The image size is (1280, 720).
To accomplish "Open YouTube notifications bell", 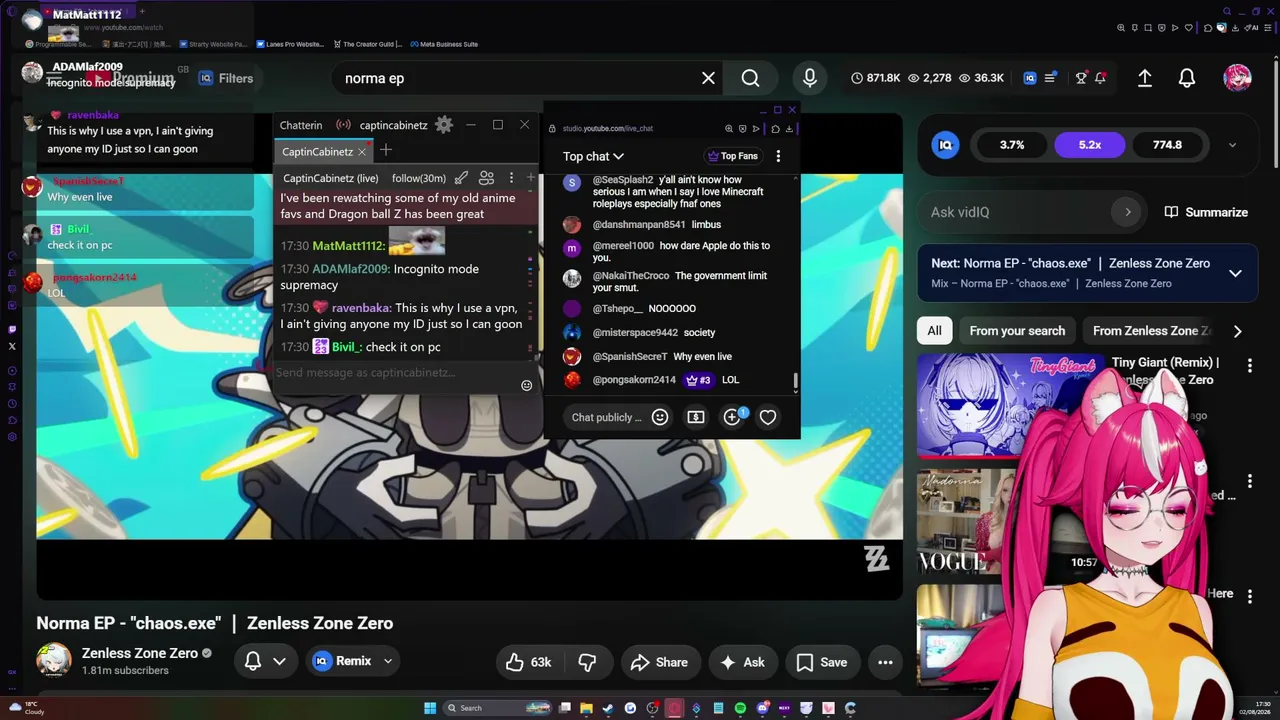I will (1187, 78).
